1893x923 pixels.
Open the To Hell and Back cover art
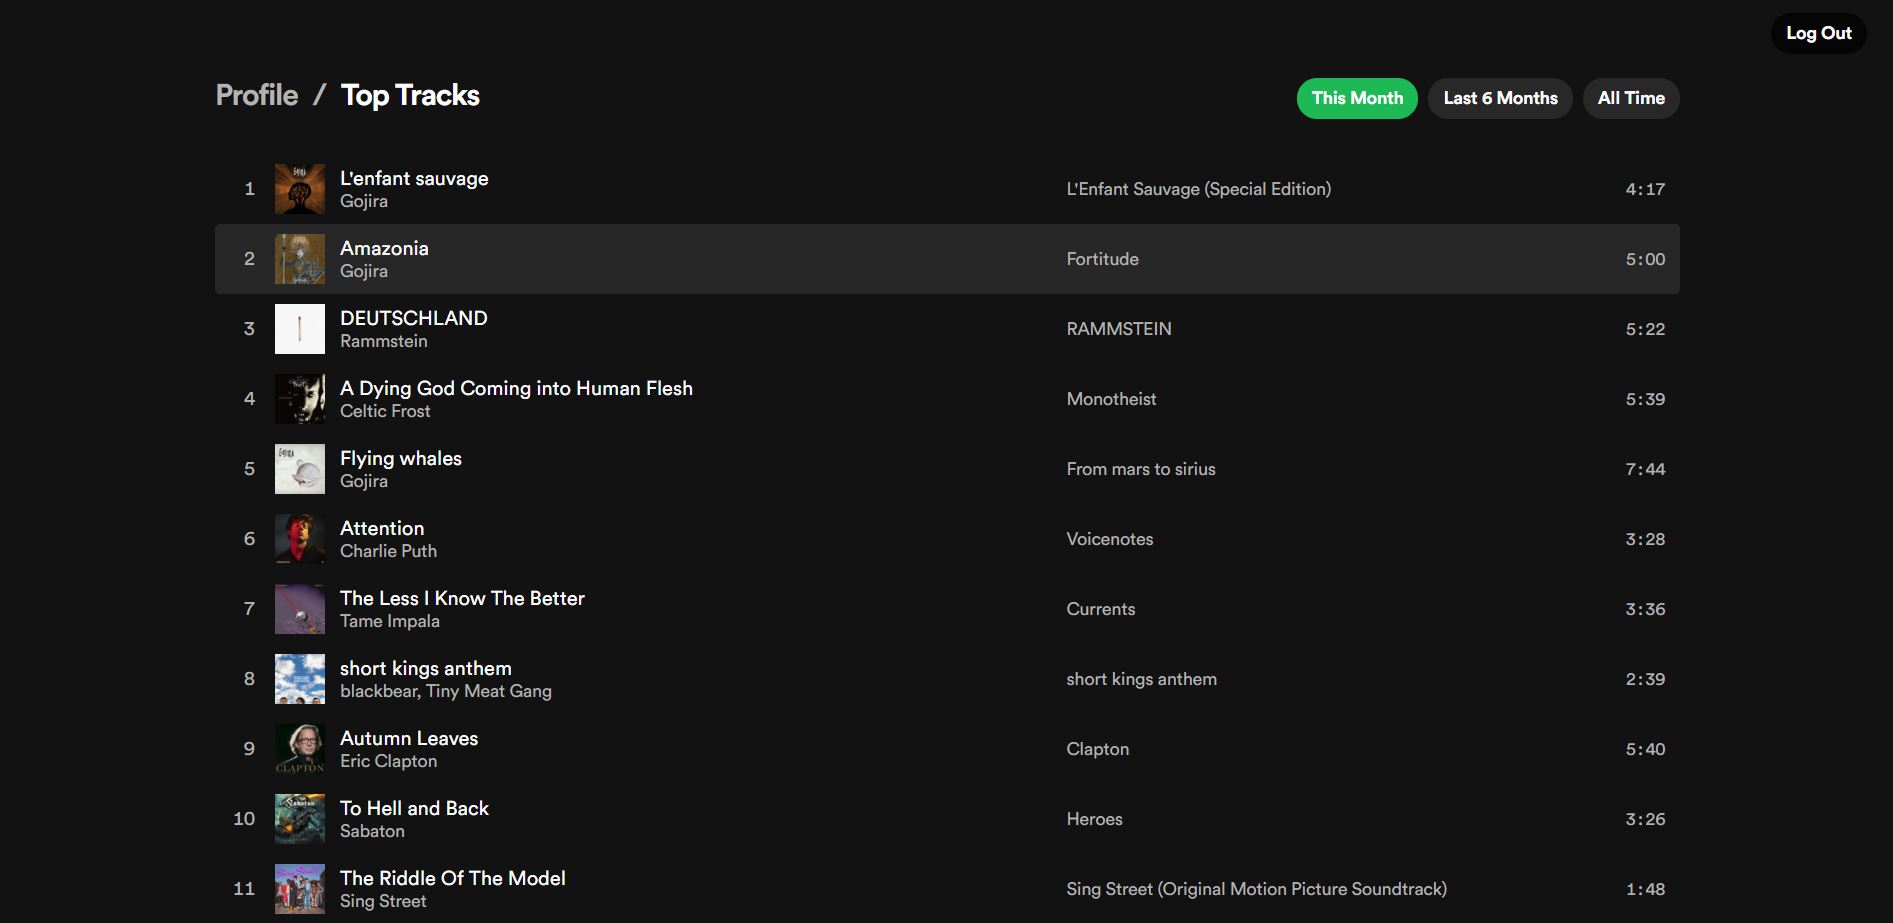pos(299,818)
